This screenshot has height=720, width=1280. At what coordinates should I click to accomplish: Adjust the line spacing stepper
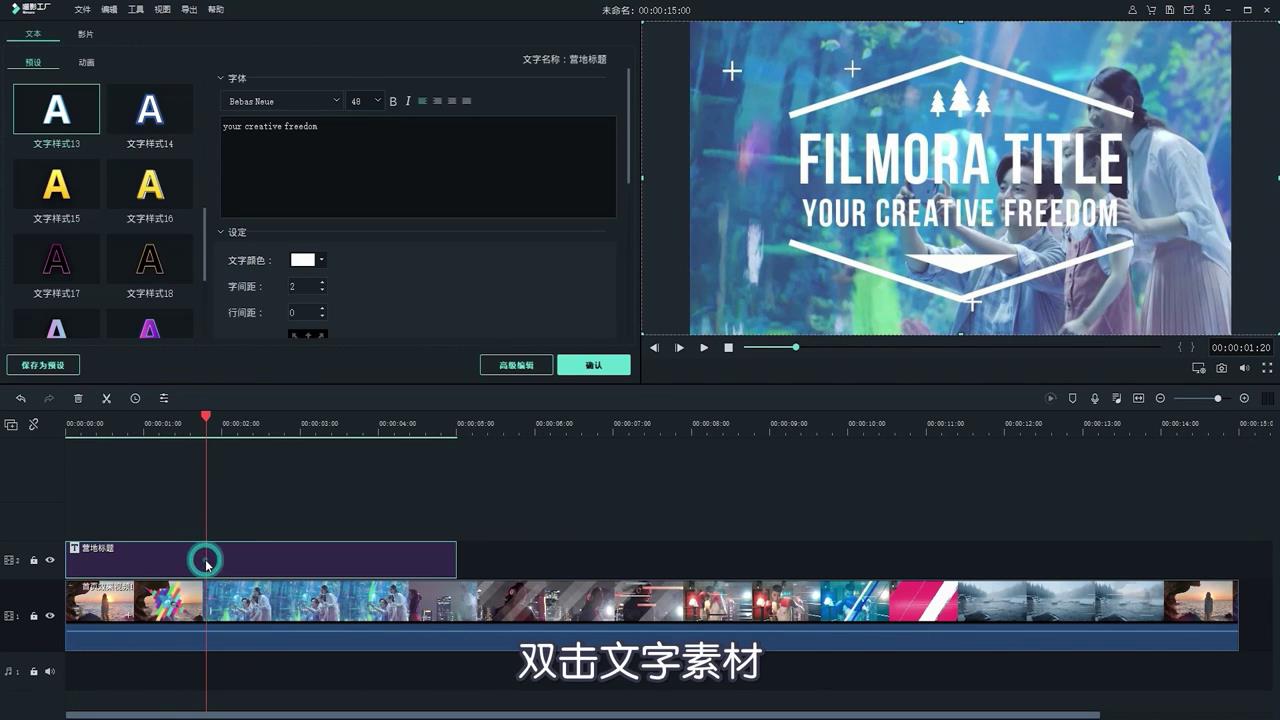322,313
